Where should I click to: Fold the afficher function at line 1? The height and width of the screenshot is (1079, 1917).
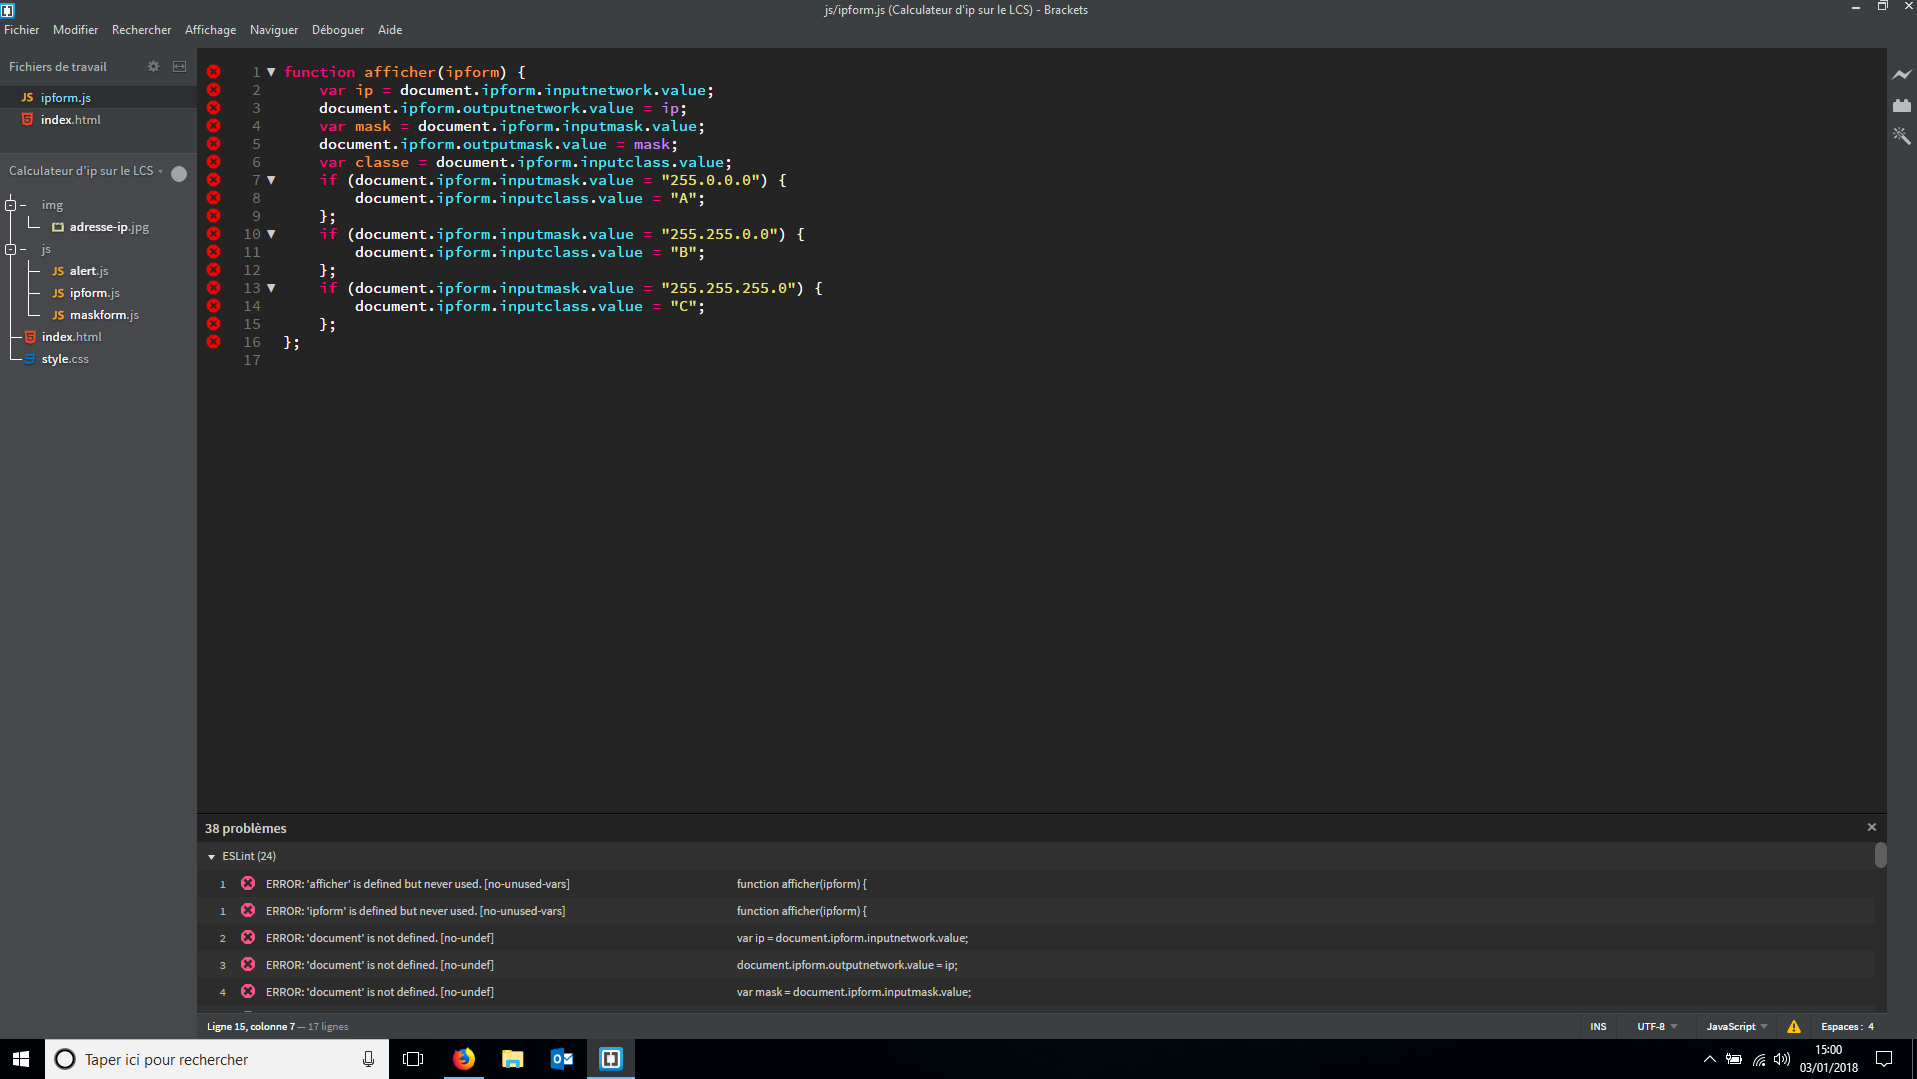coord(271,72)
